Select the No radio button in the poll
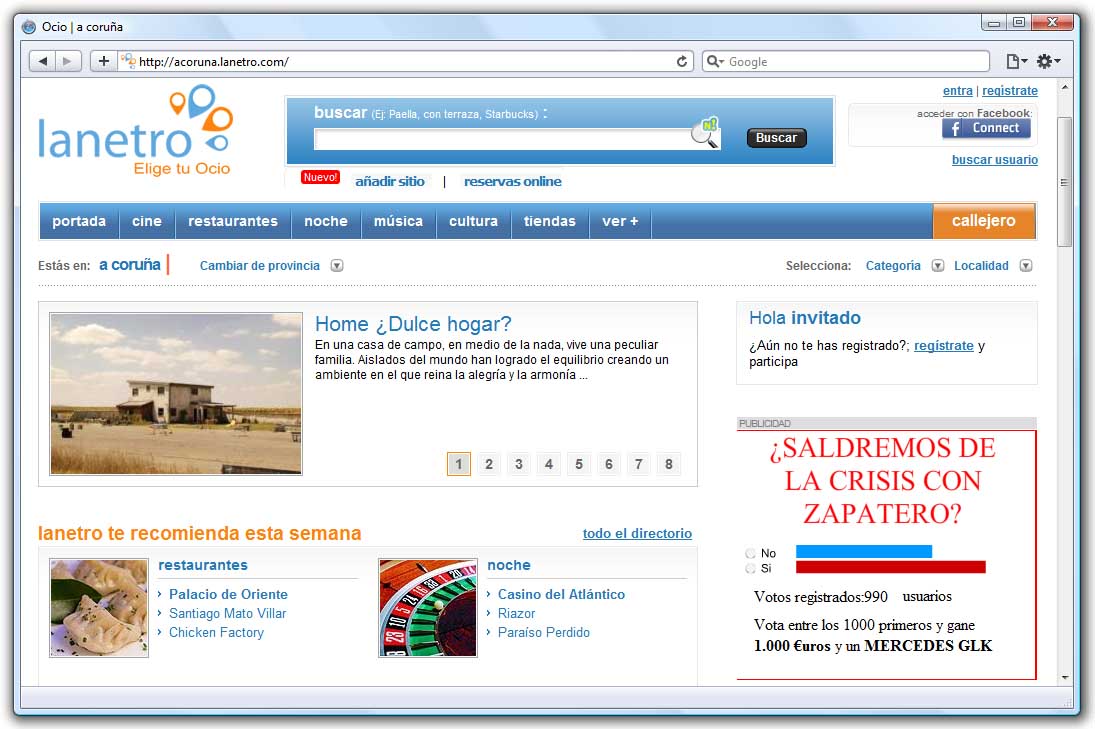The width and height of the screenshot is (1095, 729). (x=751, y=553)
